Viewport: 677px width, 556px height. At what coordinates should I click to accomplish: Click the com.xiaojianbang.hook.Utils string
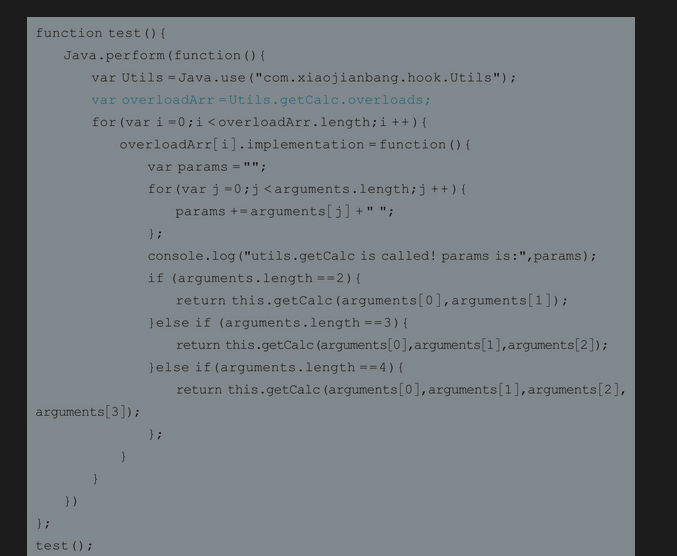point(381,78)
